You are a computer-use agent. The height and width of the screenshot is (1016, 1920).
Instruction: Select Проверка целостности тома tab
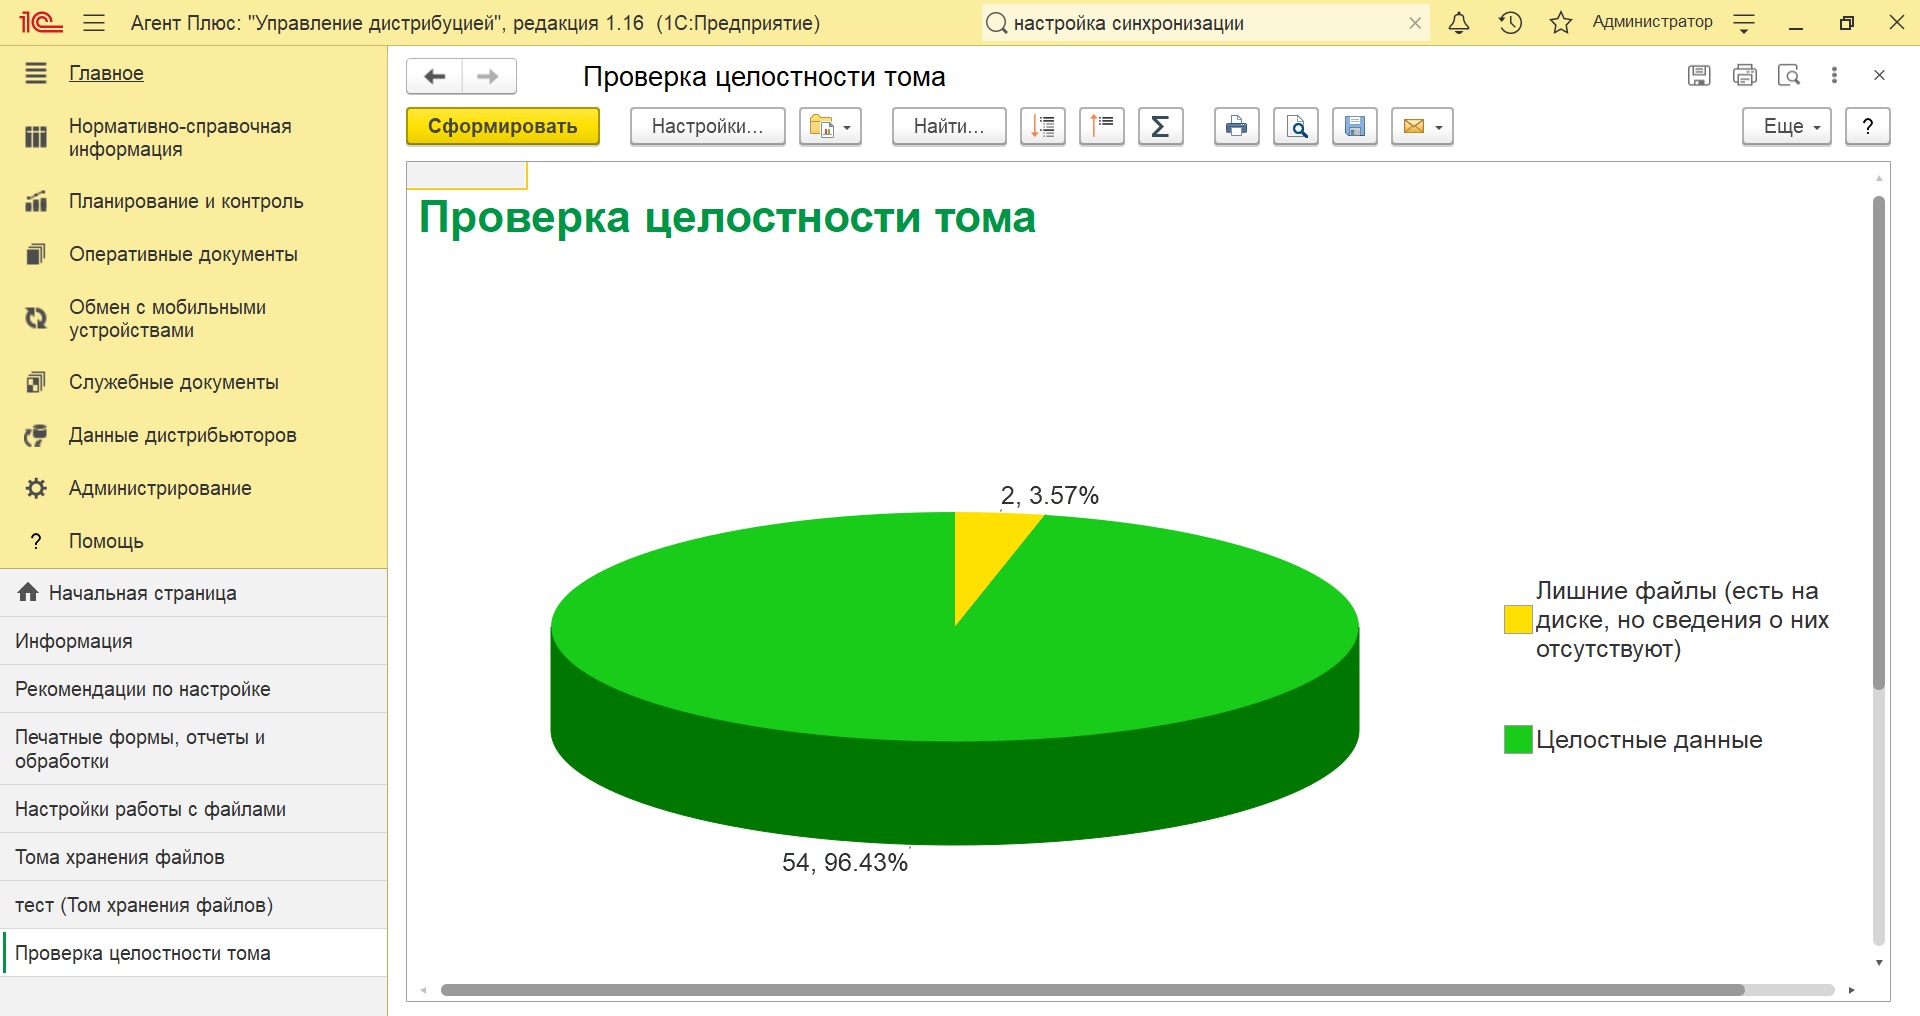(194, 953)
